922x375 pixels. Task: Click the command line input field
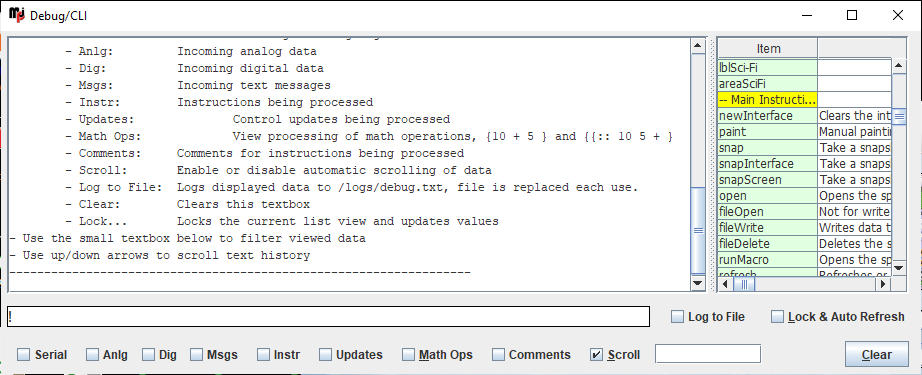tap(328, 317)
